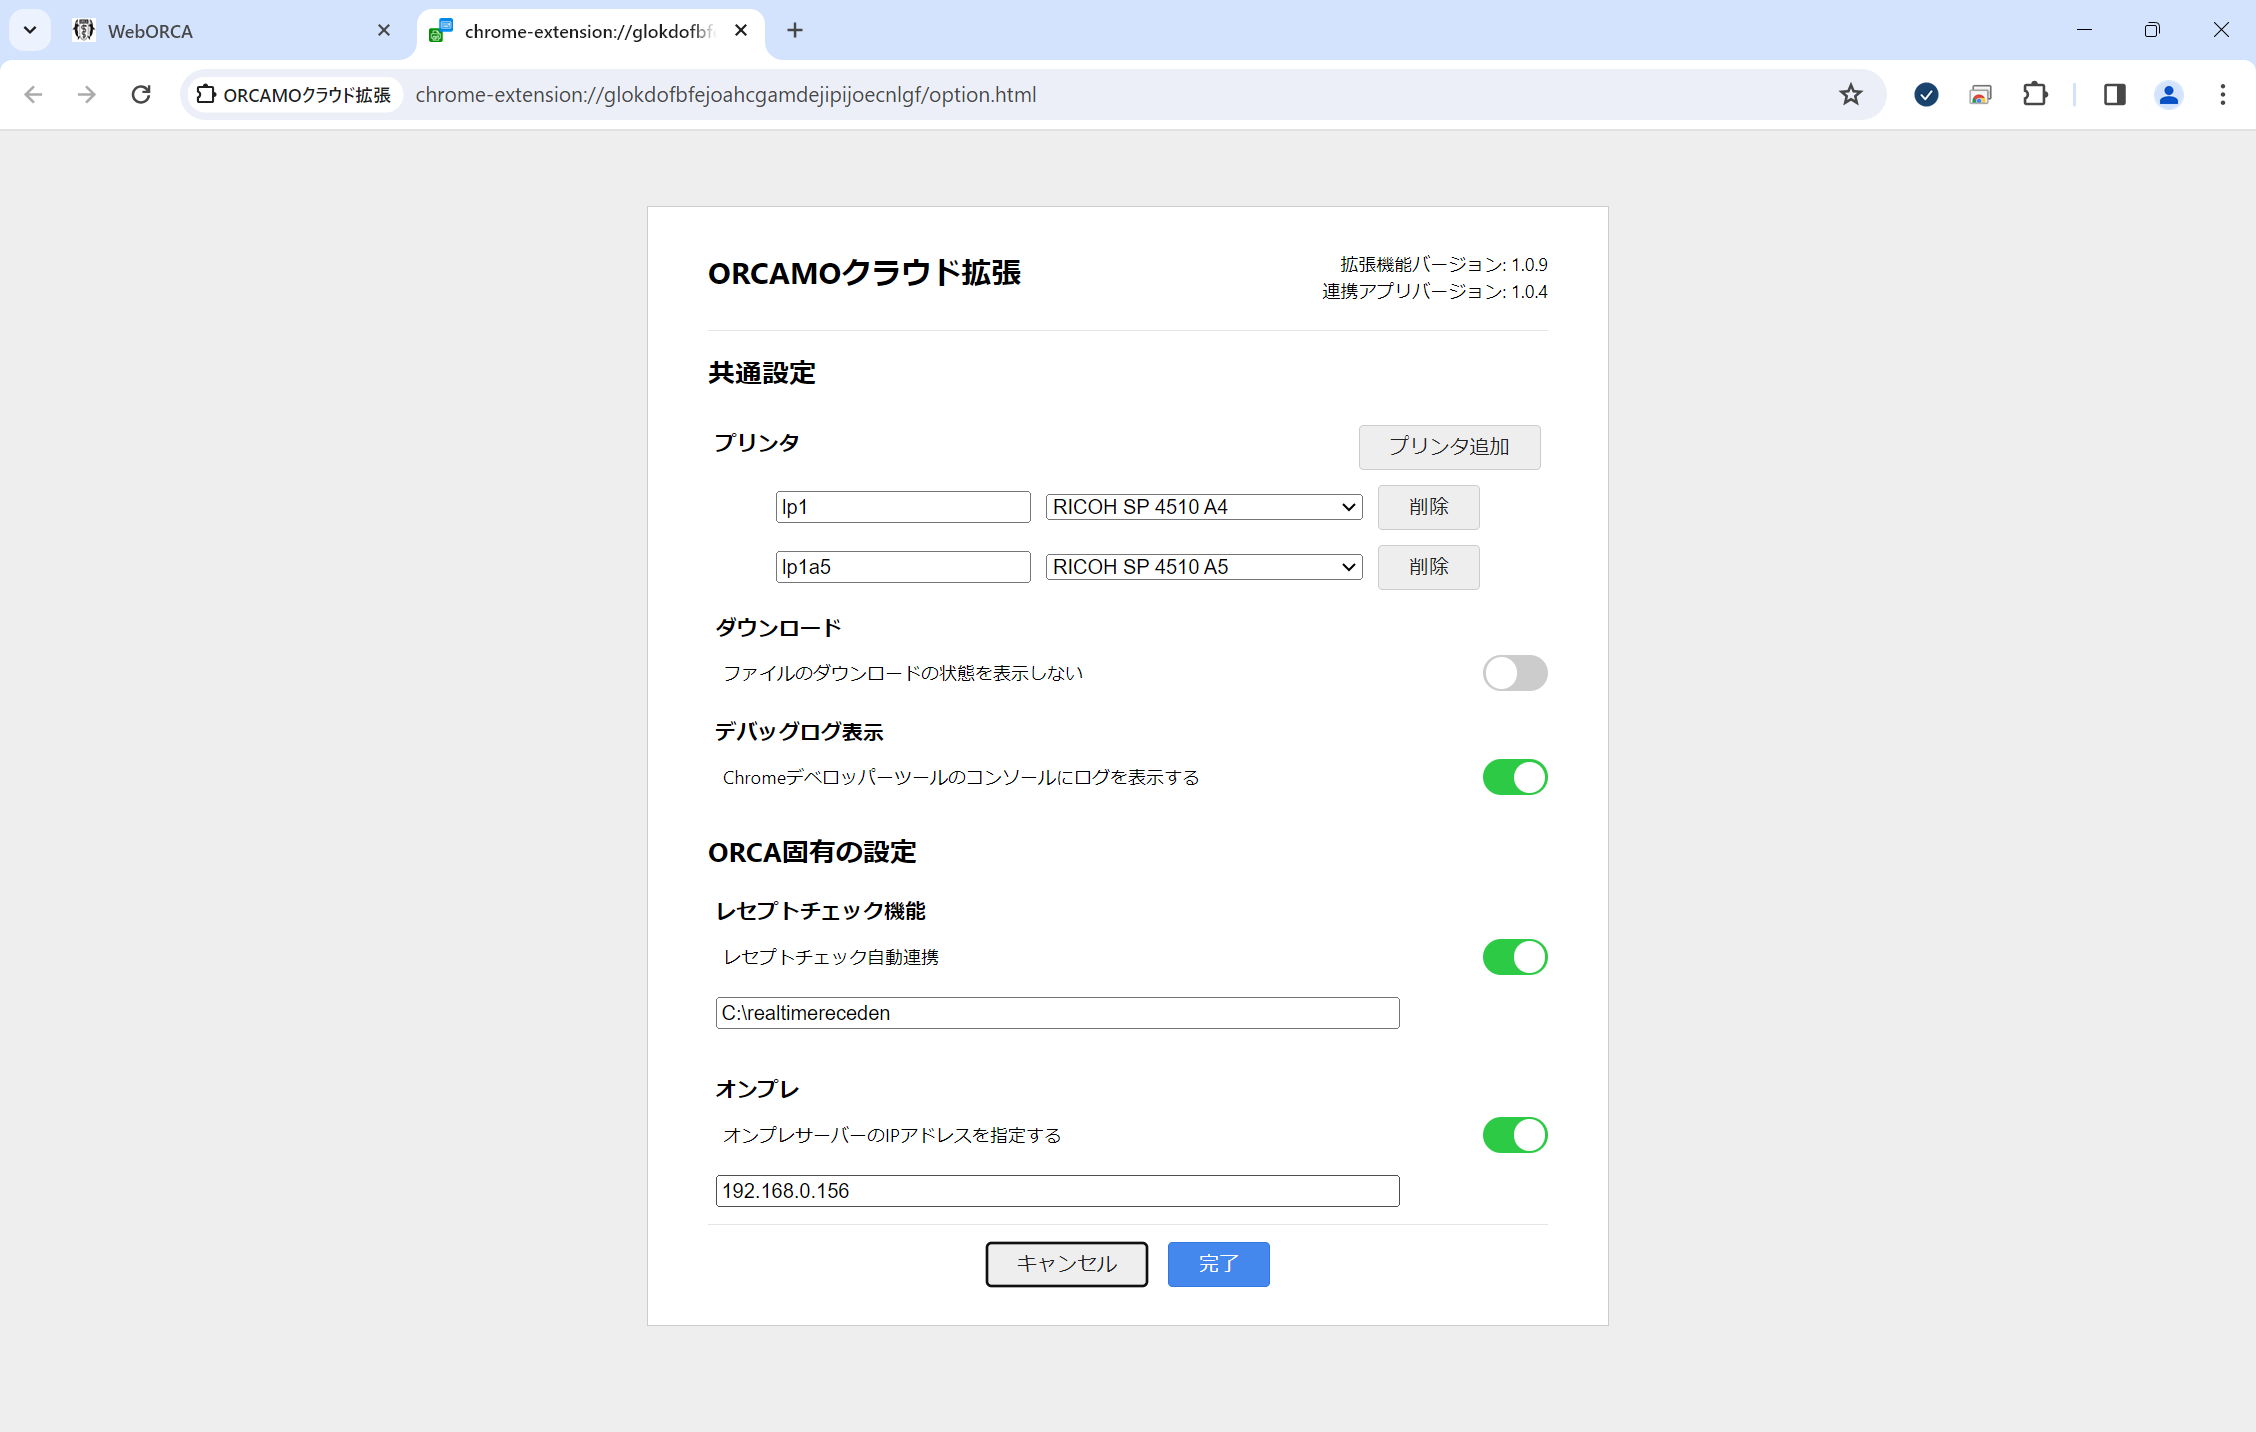The height and width of the screenshot is (1432, 2256).
Task: Delete the lp1 printer row
Action: (1428, 507)
